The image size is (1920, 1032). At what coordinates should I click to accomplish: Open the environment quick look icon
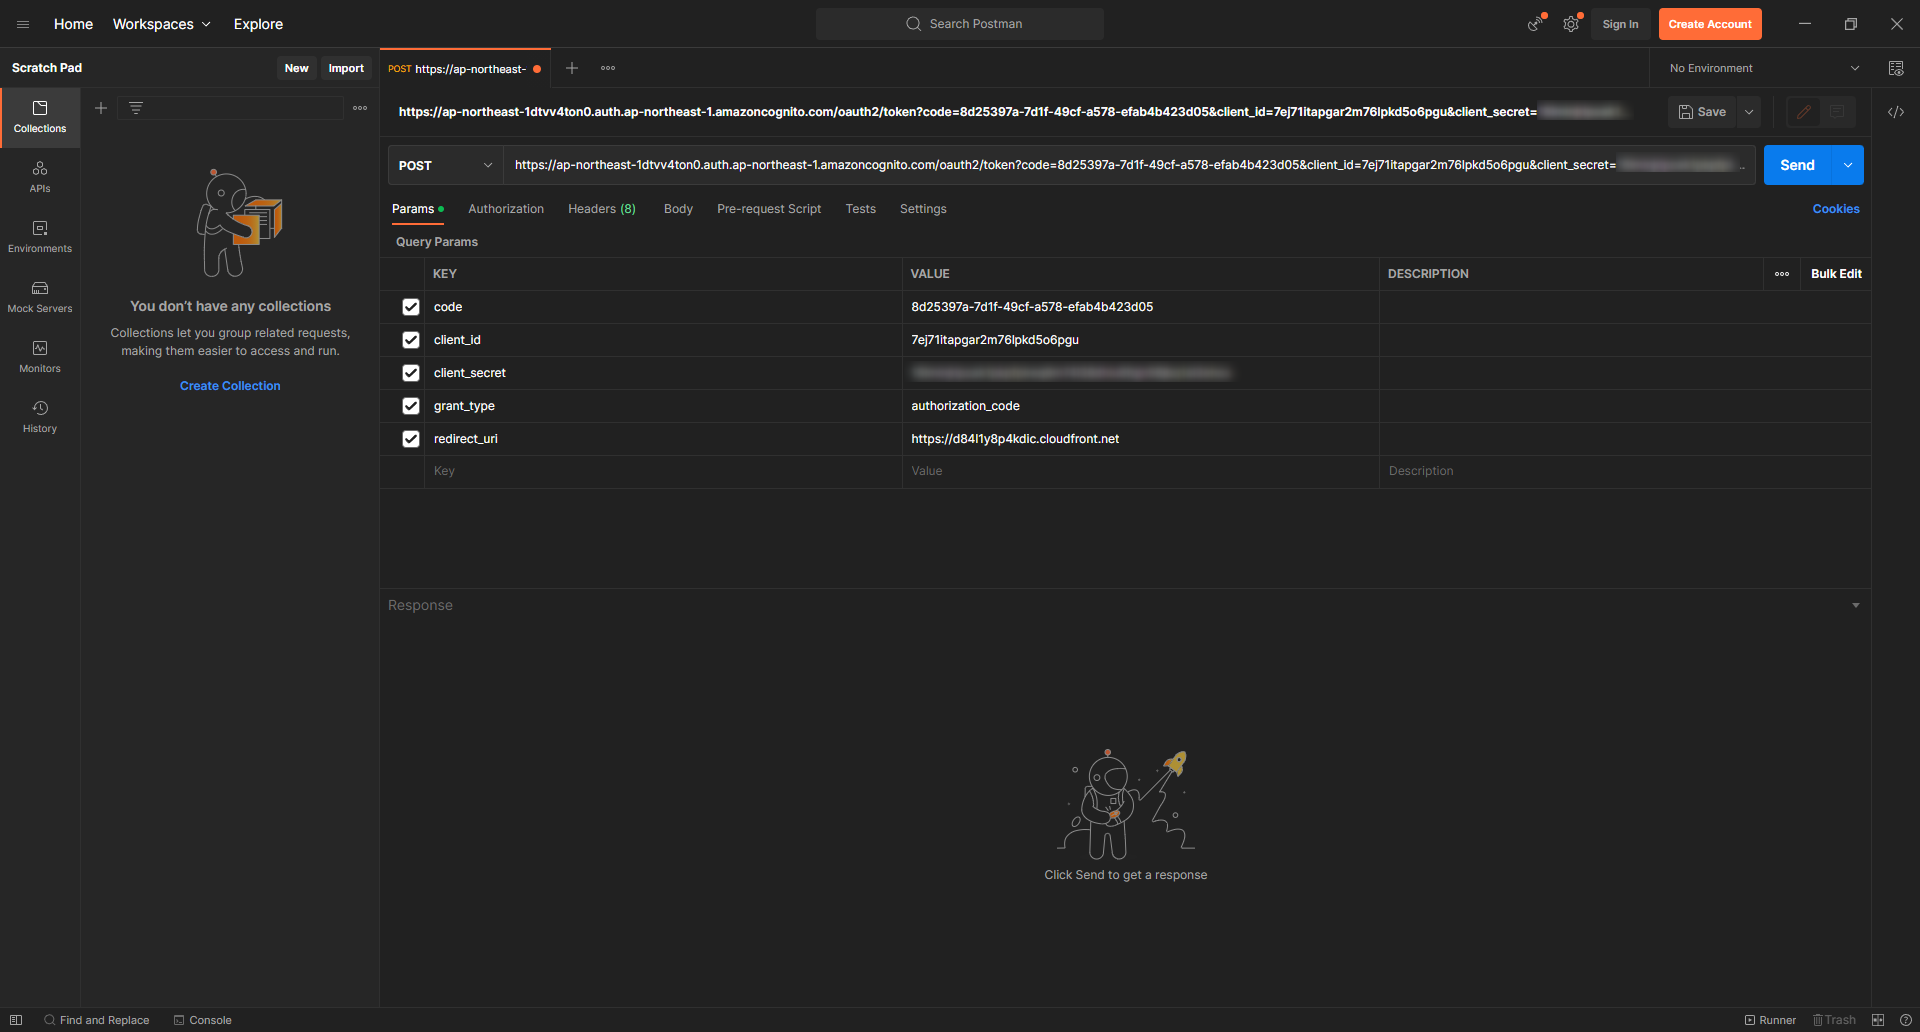(1896, 68)
